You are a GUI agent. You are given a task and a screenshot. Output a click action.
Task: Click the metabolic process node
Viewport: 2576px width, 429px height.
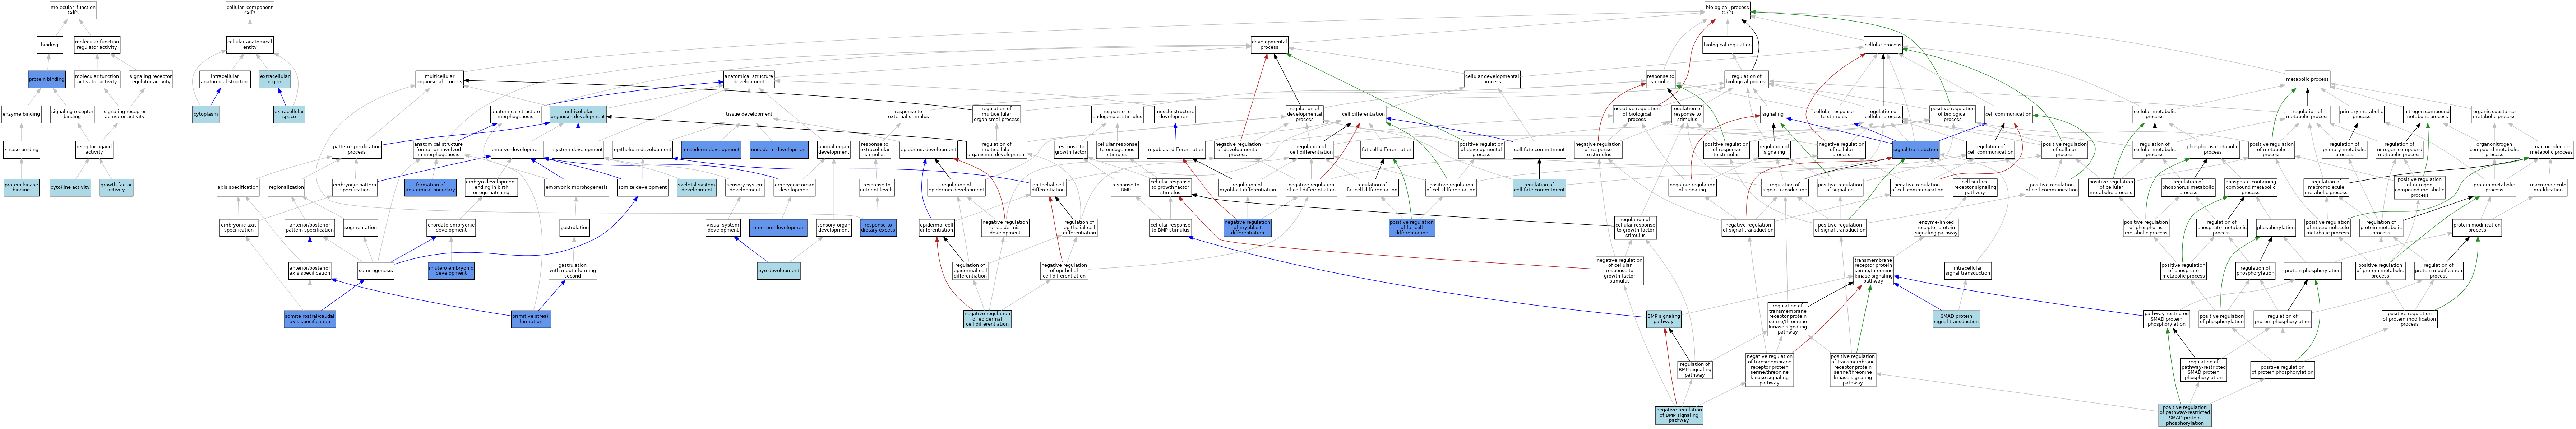point(2307,79)
